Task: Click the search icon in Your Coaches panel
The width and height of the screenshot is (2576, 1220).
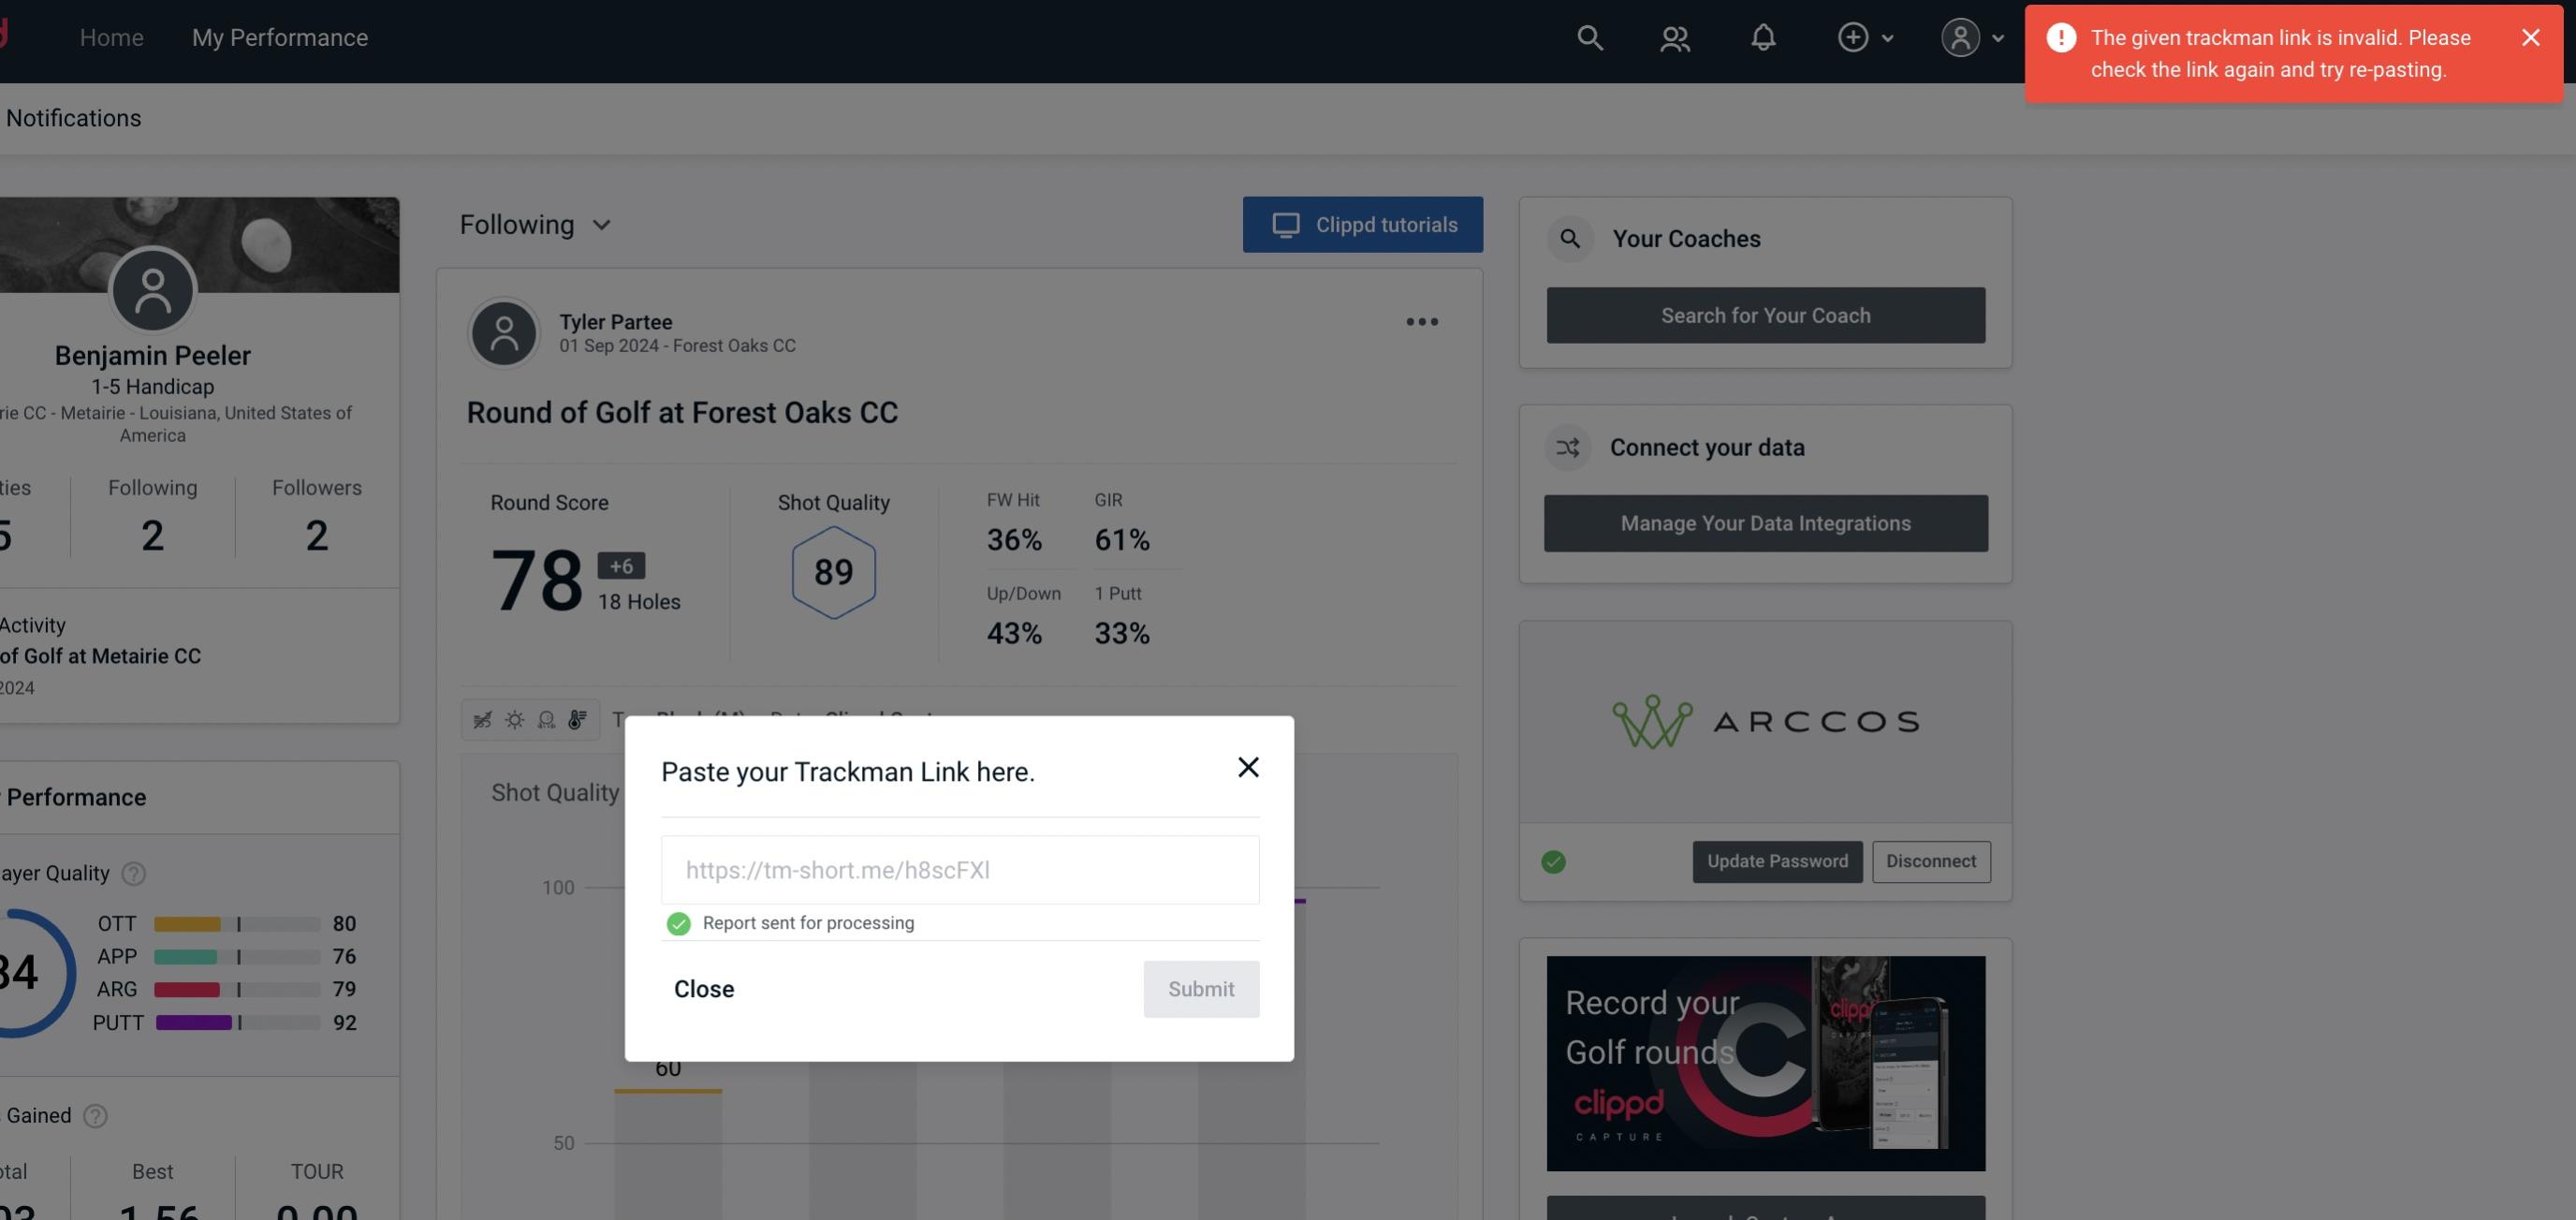Action: click(1571, 237)
